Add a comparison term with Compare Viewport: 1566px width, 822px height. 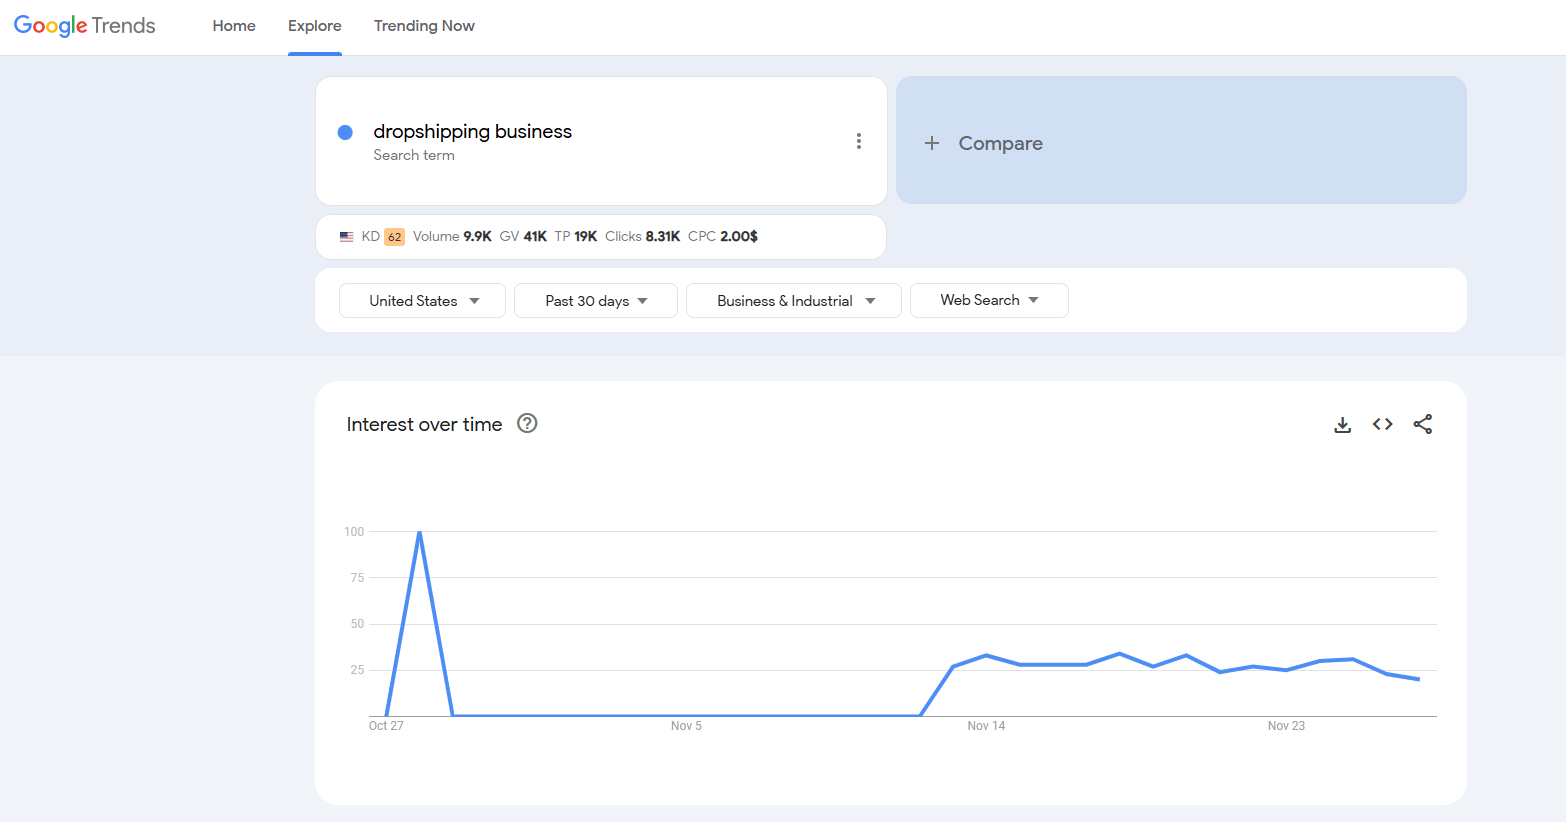pyautogui.click(x=1181, y=140)
